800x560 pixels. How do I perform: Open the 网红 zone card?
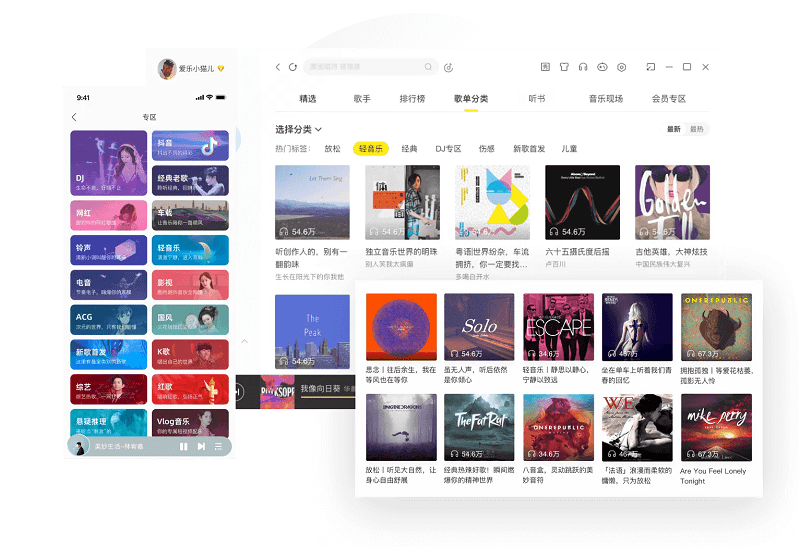[x=109, y=215]
